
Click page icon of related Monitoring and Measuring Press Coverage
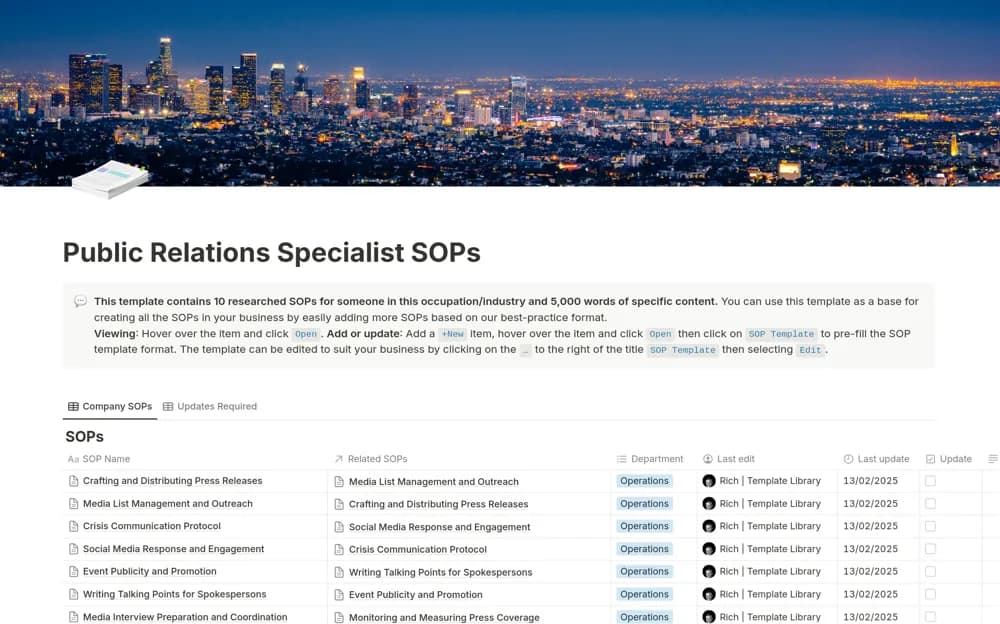pyautogui.click(x=339, y=618)
